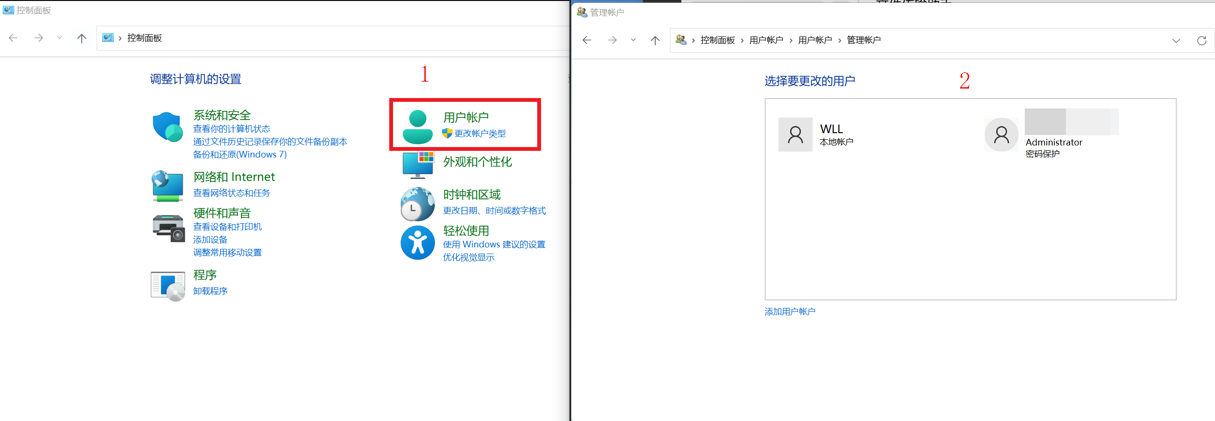This screenshot has width=1215, height=421.
Task: Click the 控制面板 breadcrumb in Manage Accounts path
Action: pyautogui.click(x=717, y=41)
